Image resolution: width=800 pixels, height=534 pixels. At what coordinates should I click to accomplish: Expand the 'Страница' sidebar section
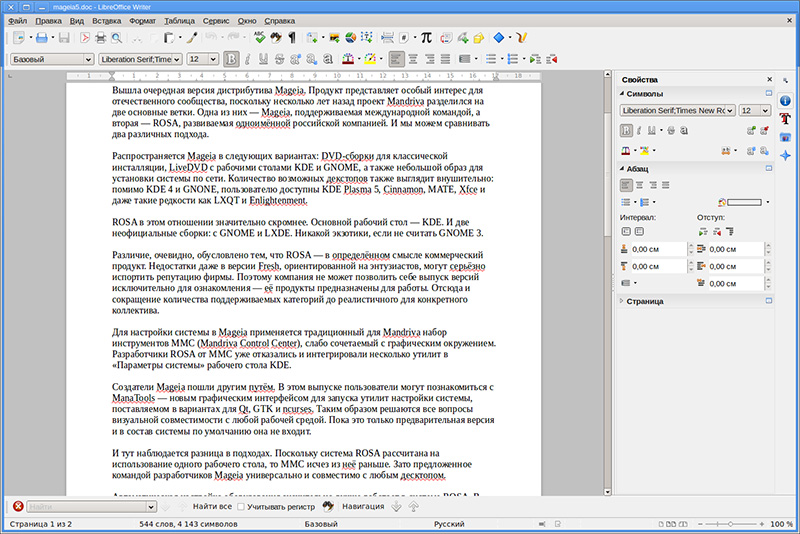(621, 301)
